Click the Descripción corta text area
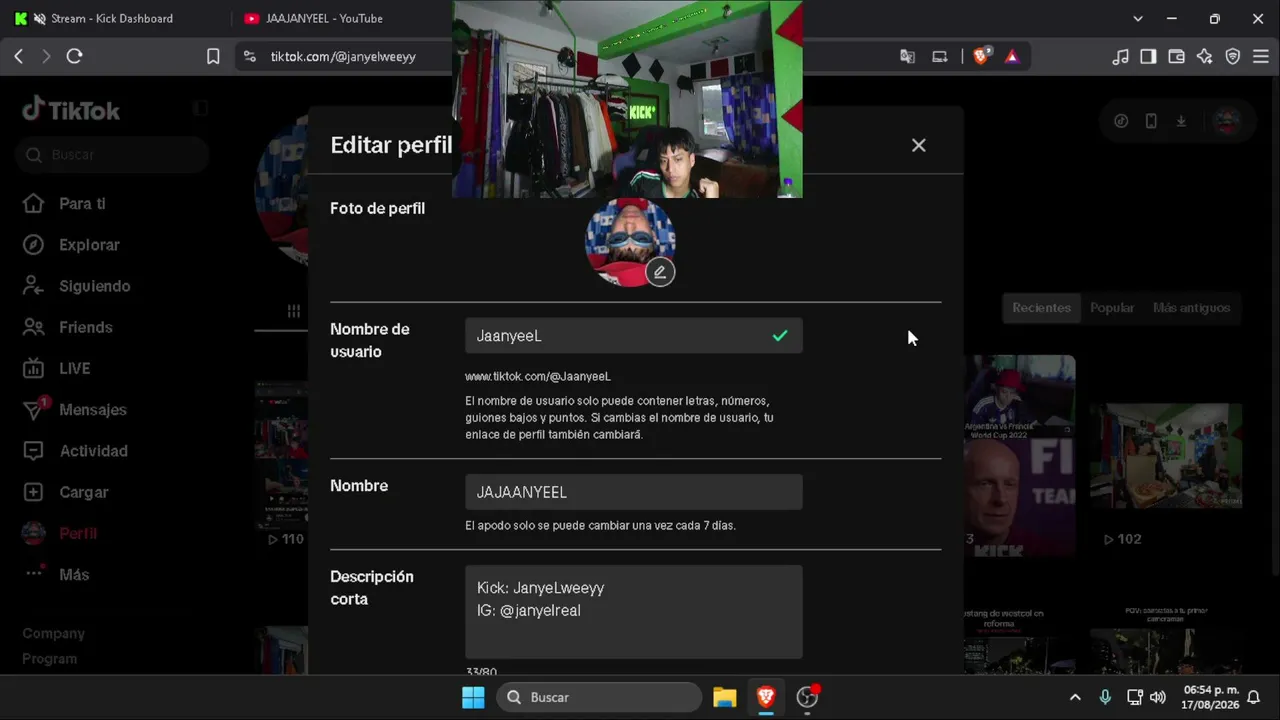This screenshot has height=720, width=1280. click(634, 612)
